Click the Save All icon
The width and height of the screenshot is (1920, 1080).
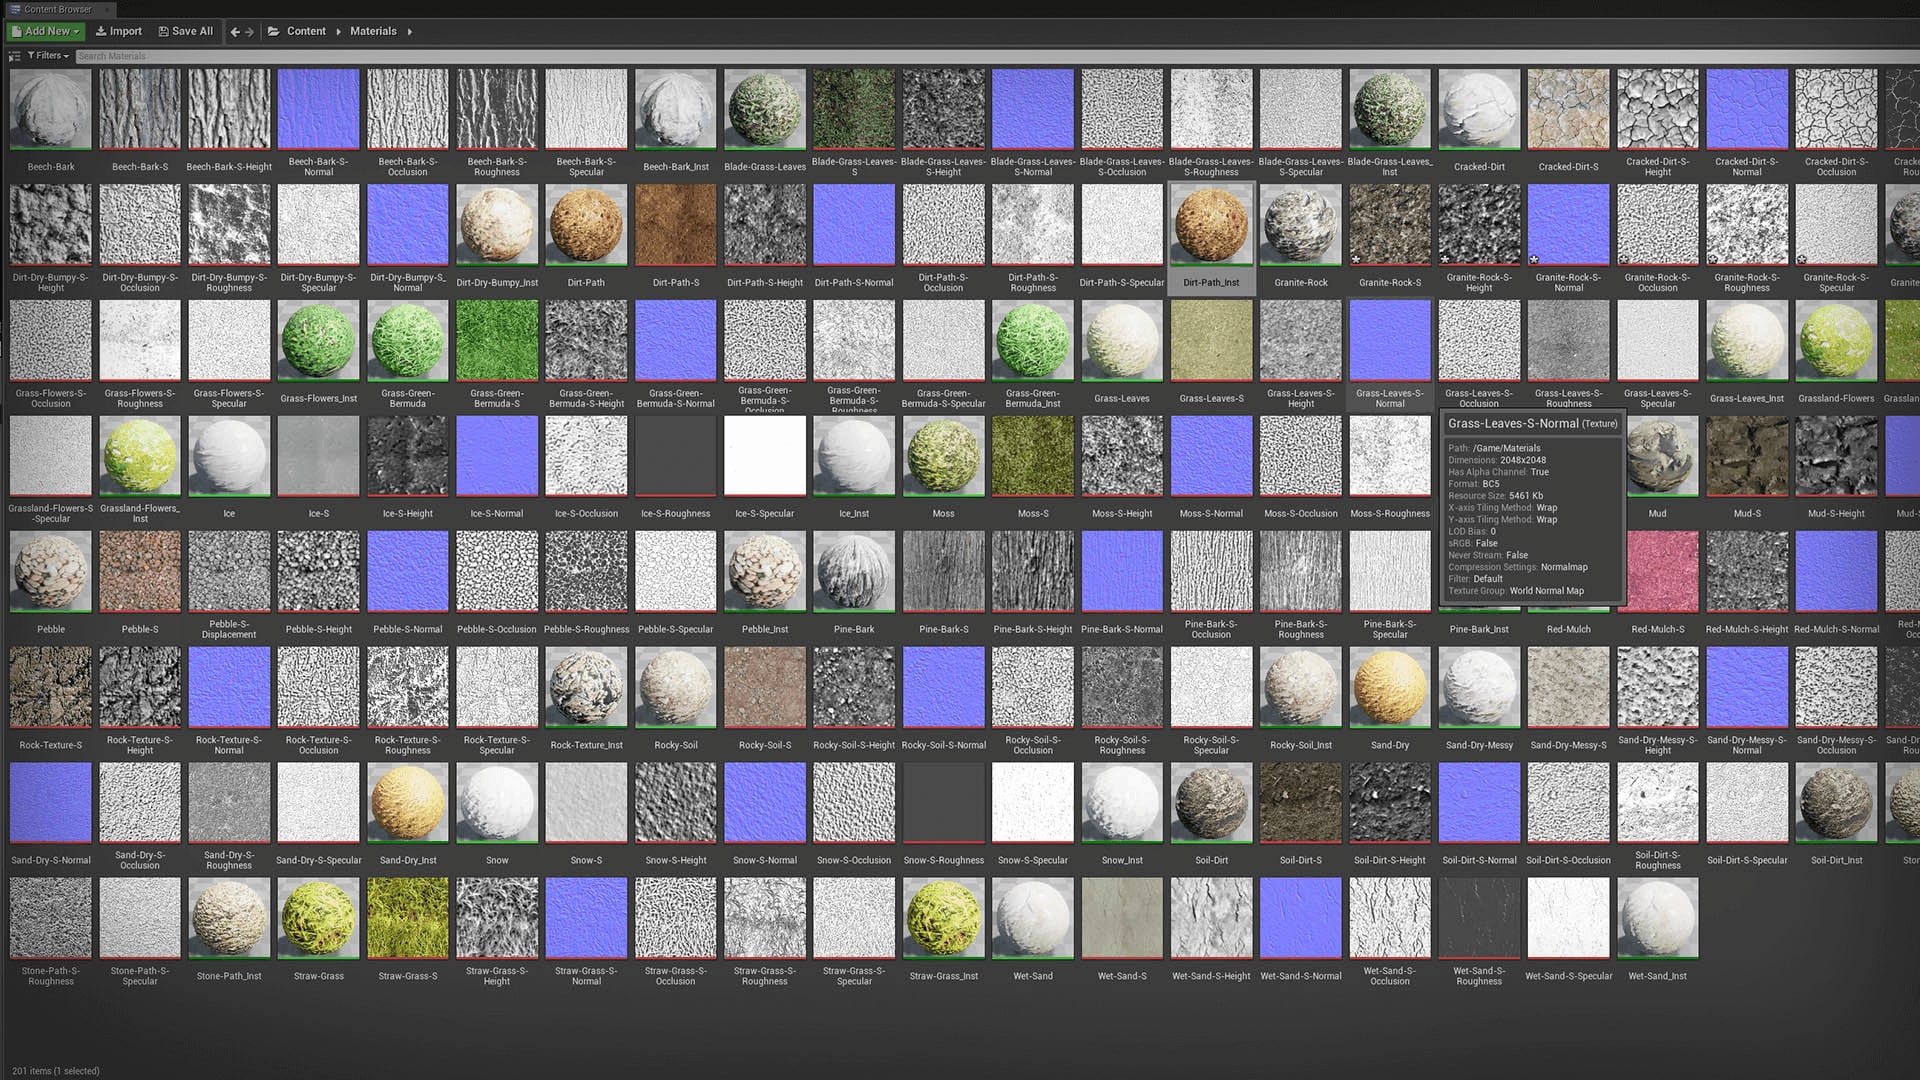click(x=162, y=31)
